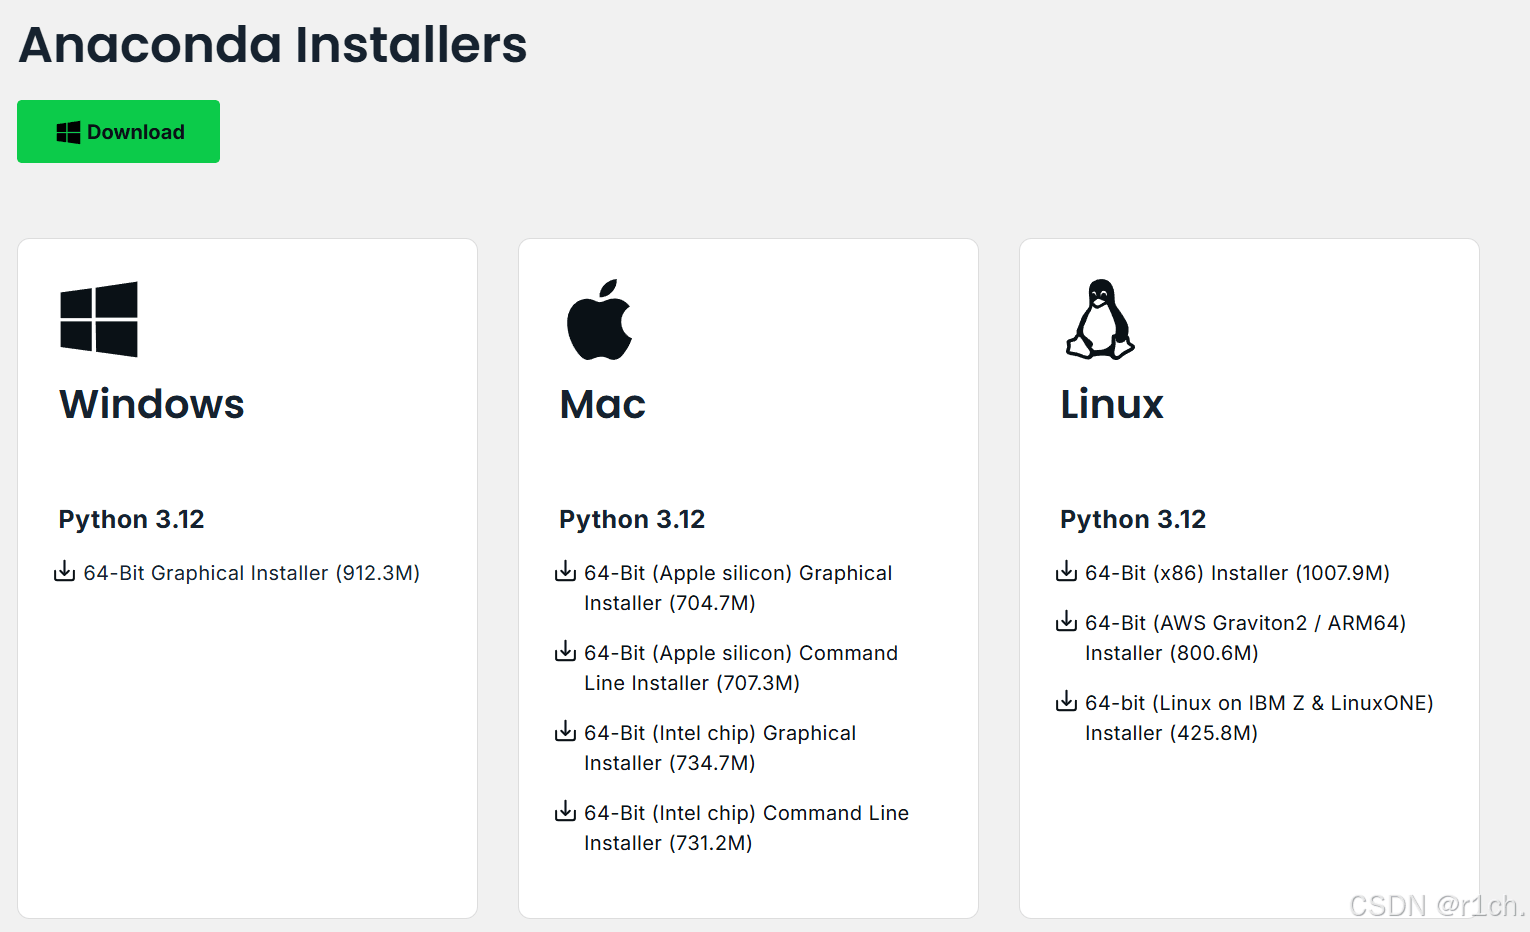Viewport: 1530px width, 932px height.
Task: Click download icon beside Apple silicon Graphical Installer
Action: click(565, 572)
